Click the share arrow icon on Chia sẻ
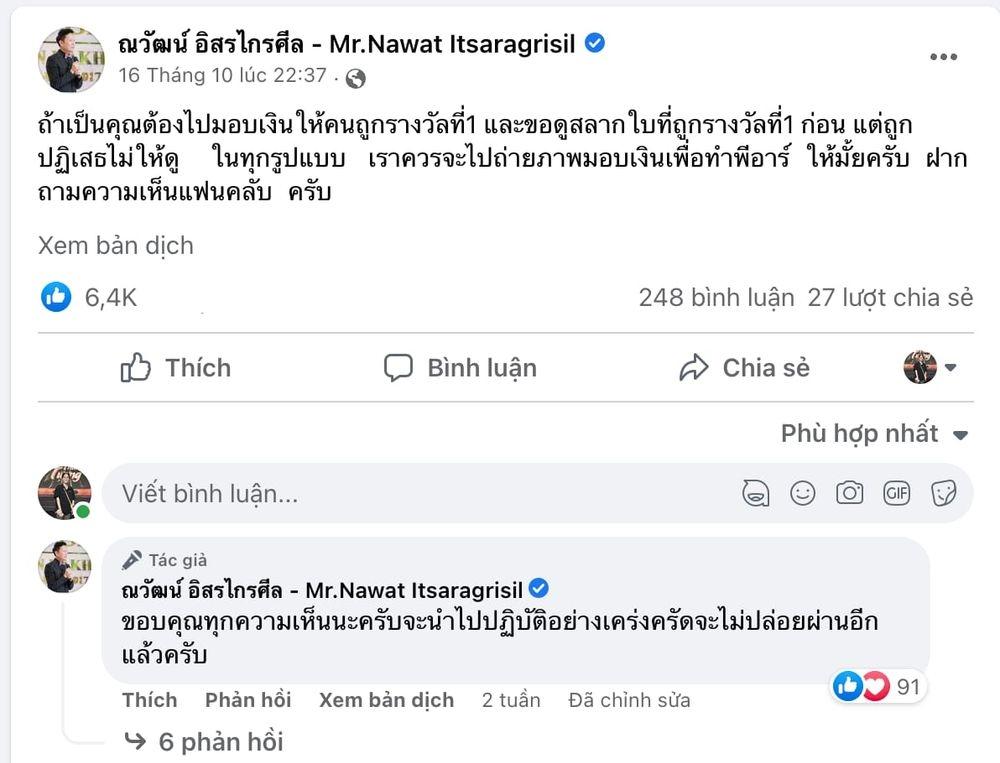Image resolution: width=1000 pixels, height=763 pixels. [692, 368]
